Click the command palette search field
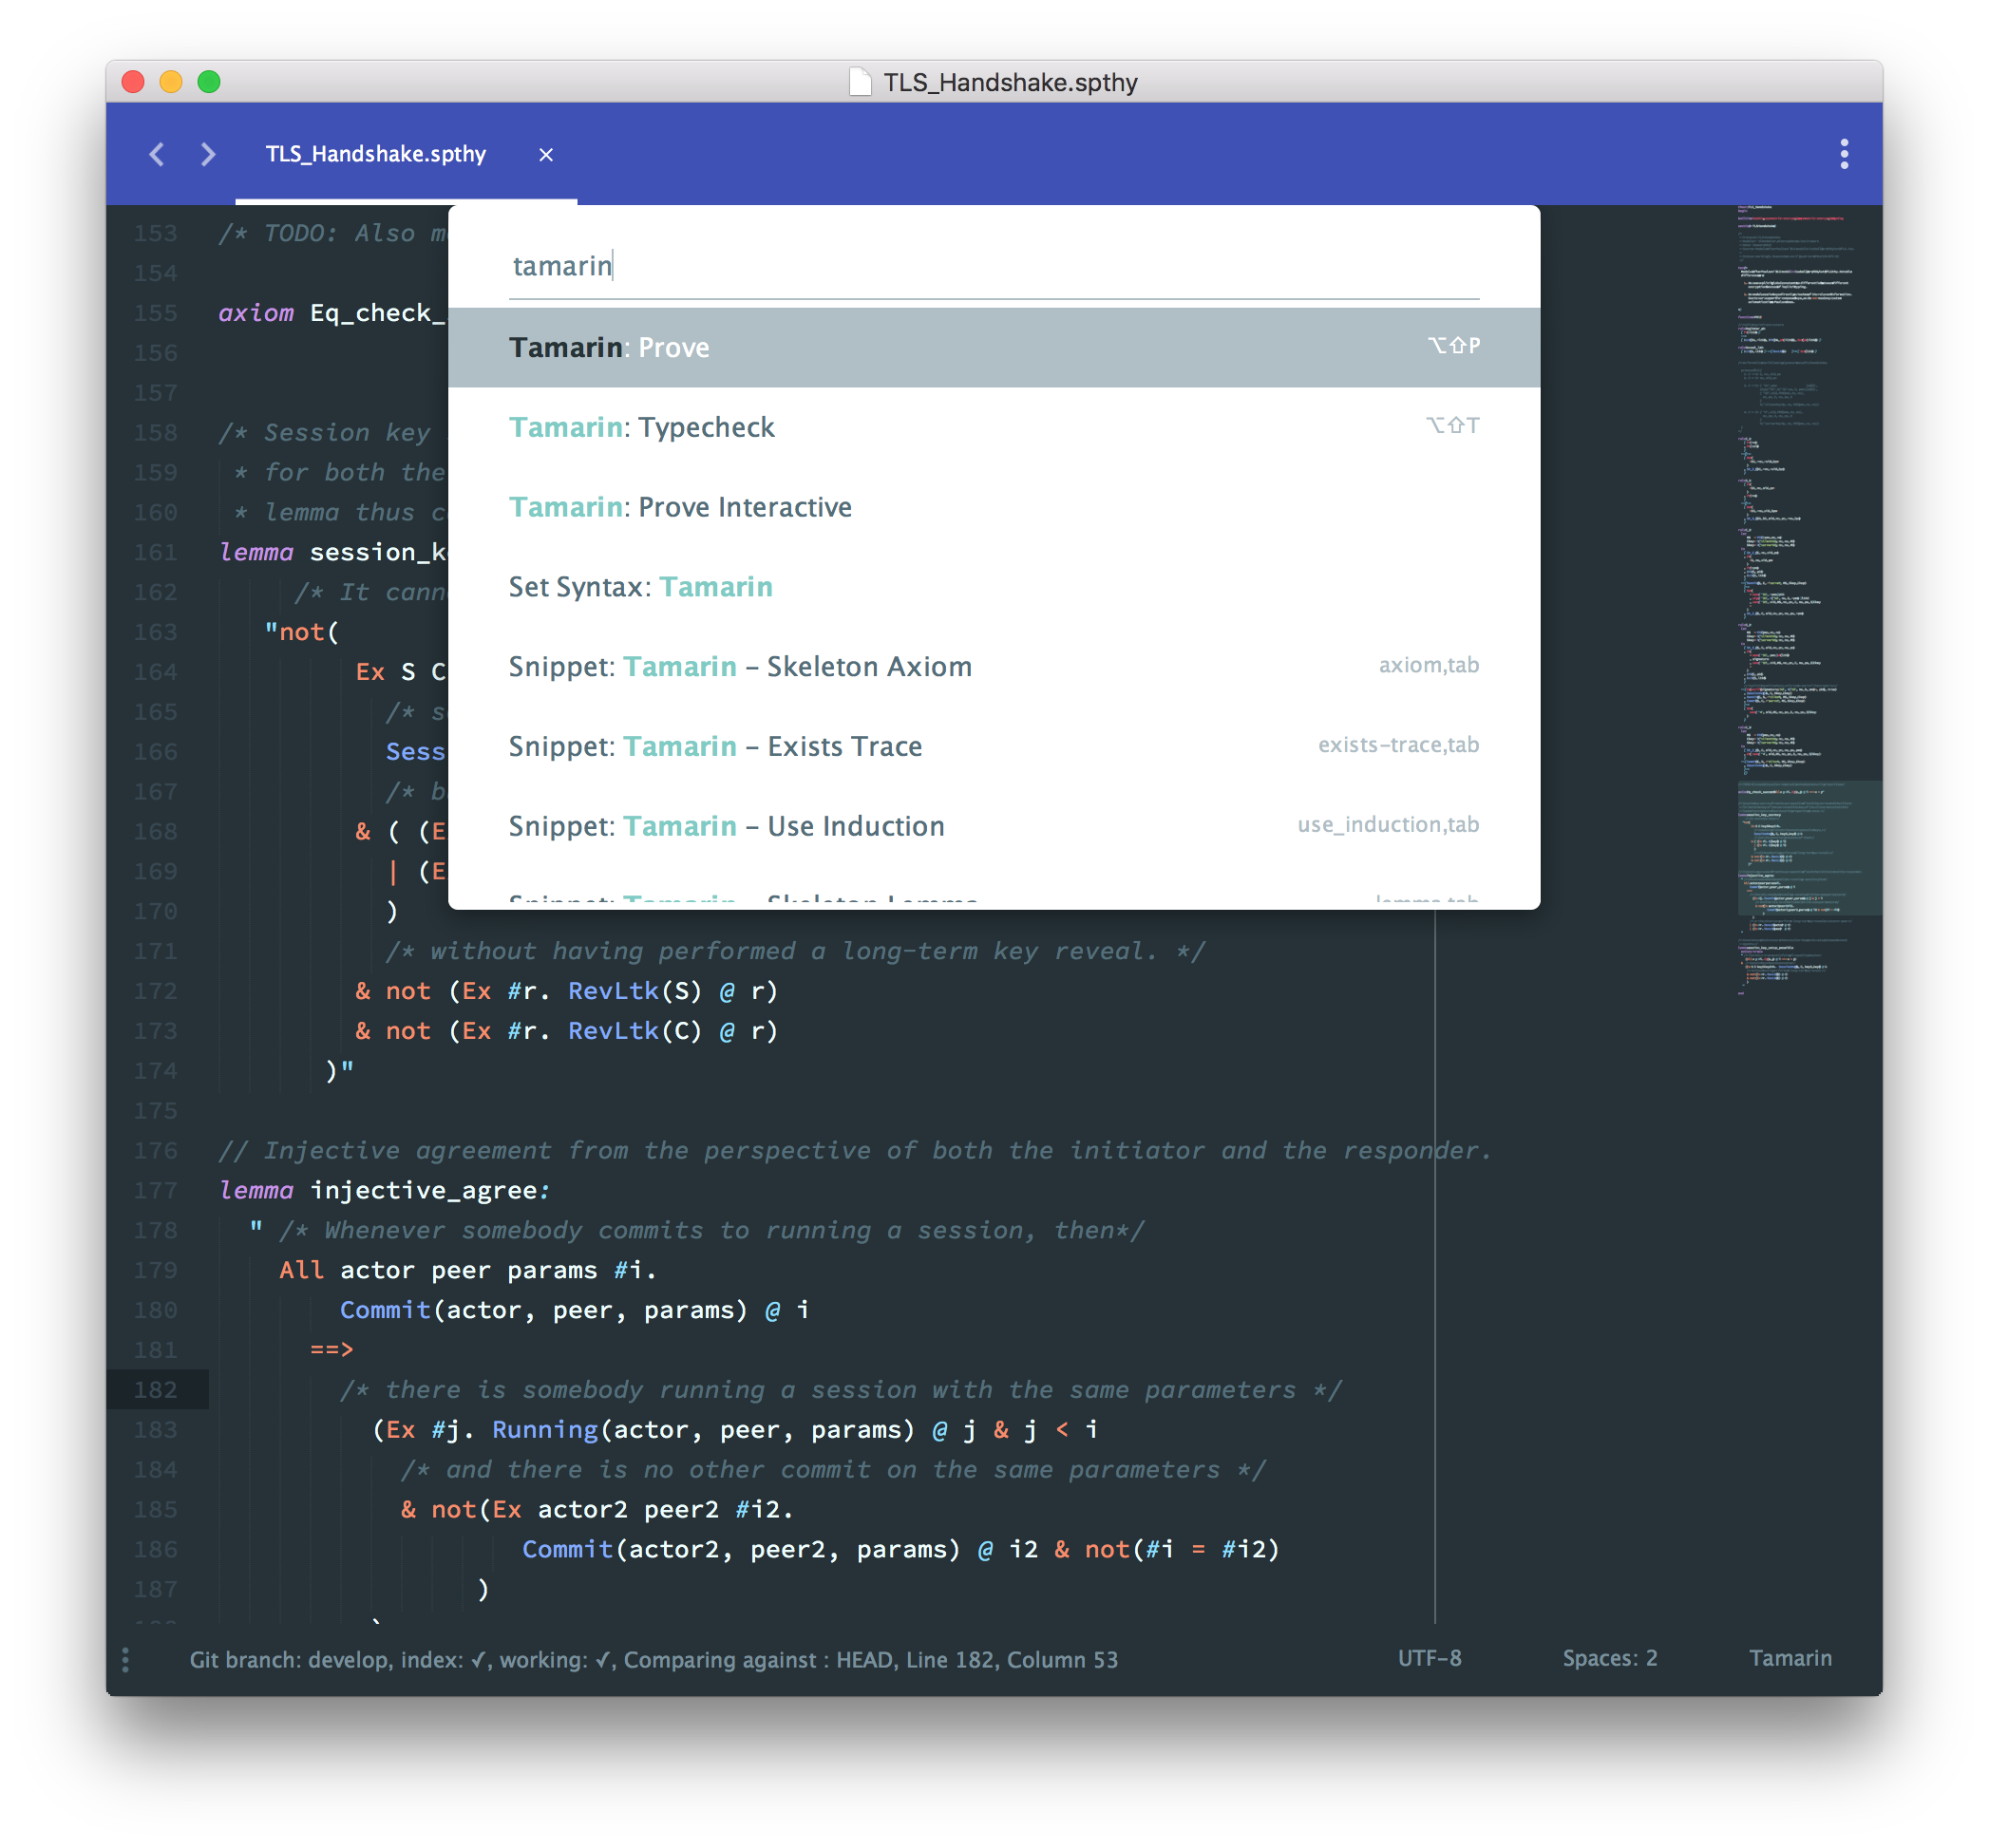Image resolution: width=1989 pixels, height=1848 pixels. click(x=993, y=266)
